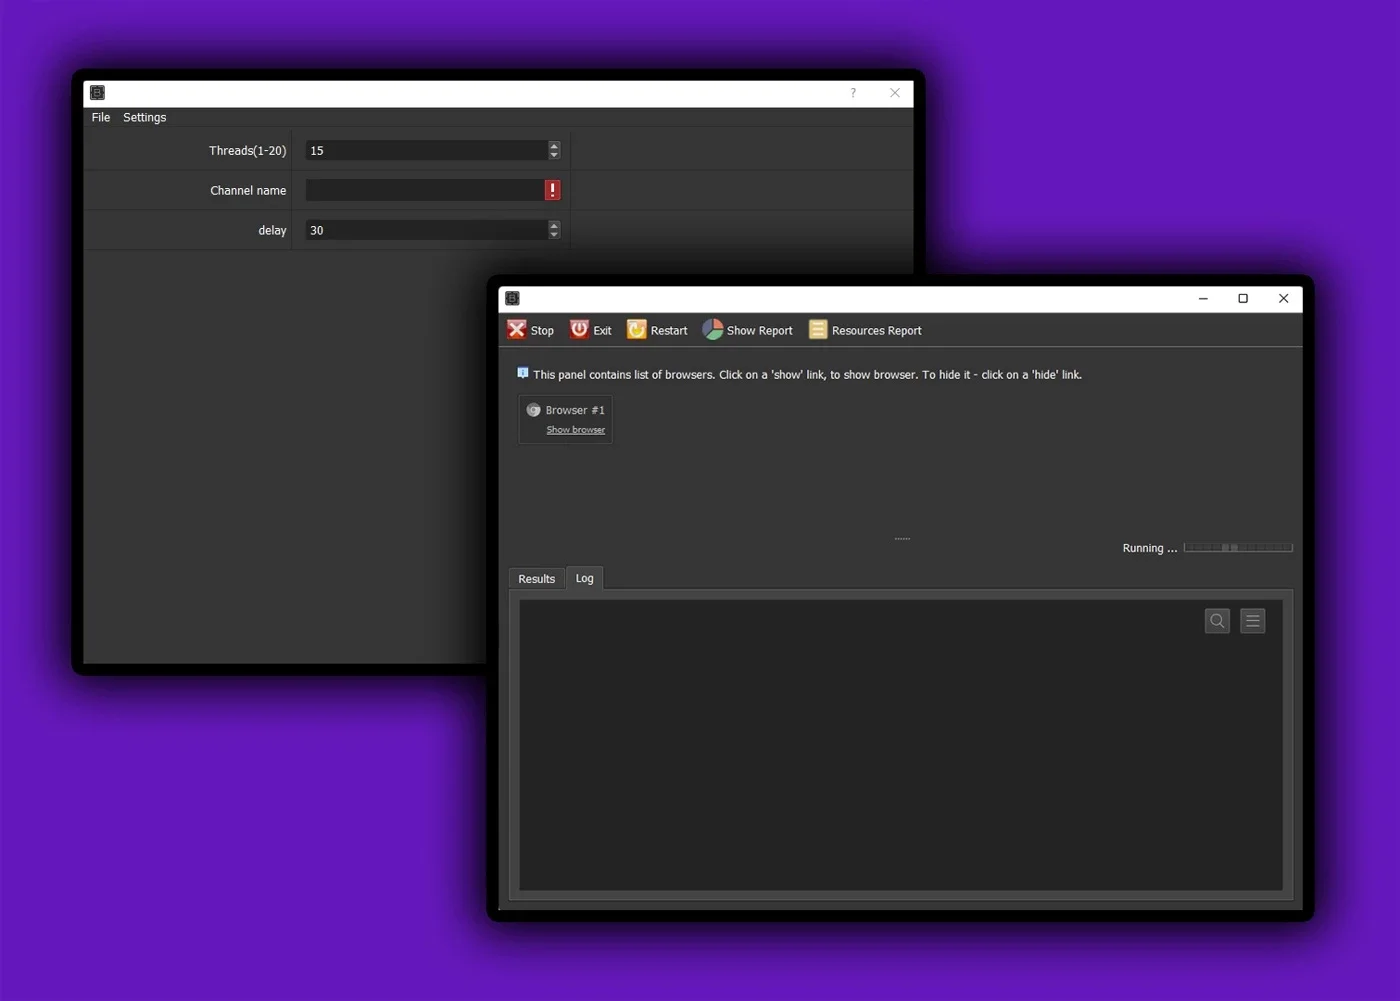Decrease delay value with down arrow
This screenshot has height=1001, width=1400.
pos(554,235)
